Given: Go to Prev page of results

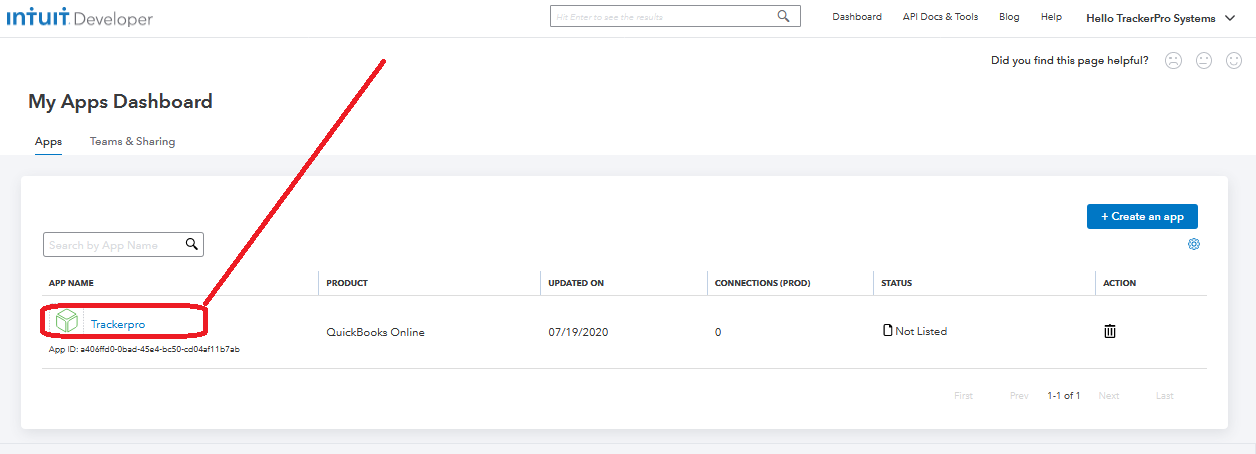Looking at the screenshot, I should (x=1019, y=396).
